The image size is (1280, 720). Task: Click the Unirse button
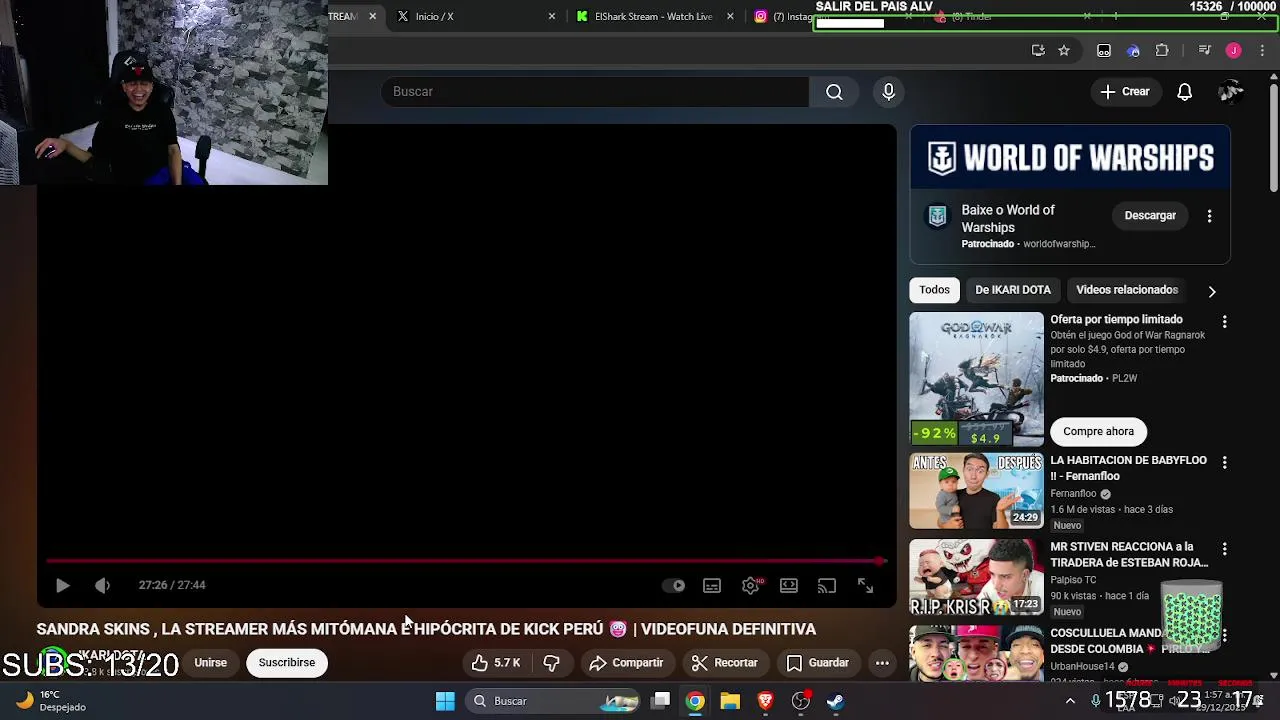click(x=210, y=663)
